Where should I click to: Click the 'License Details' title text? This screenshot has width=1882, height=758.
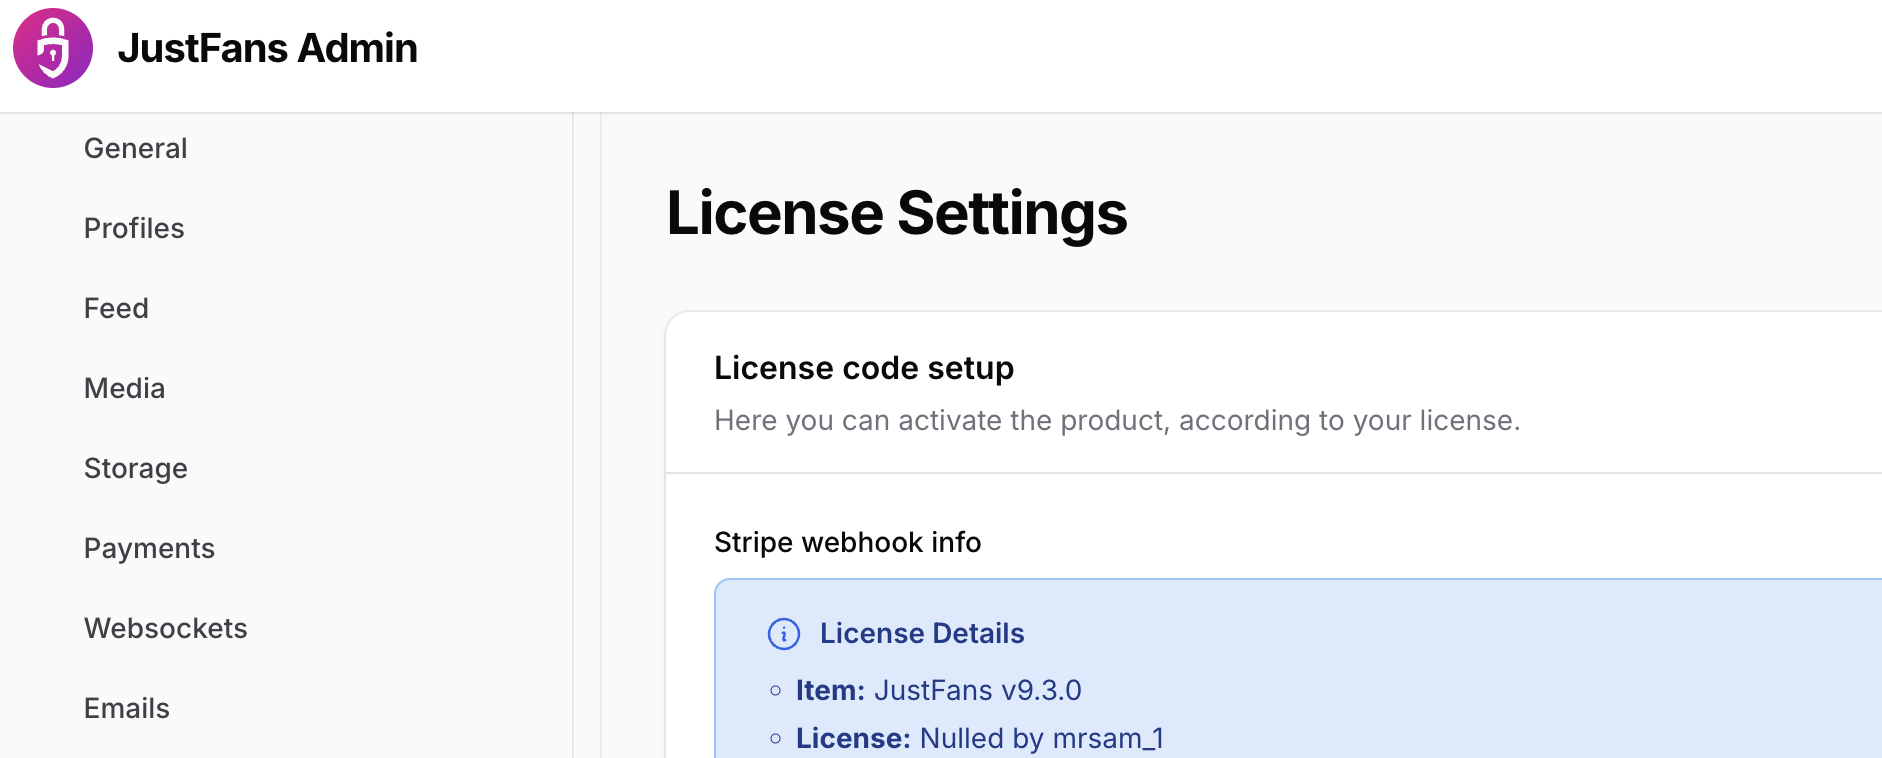tap(922, 633)
